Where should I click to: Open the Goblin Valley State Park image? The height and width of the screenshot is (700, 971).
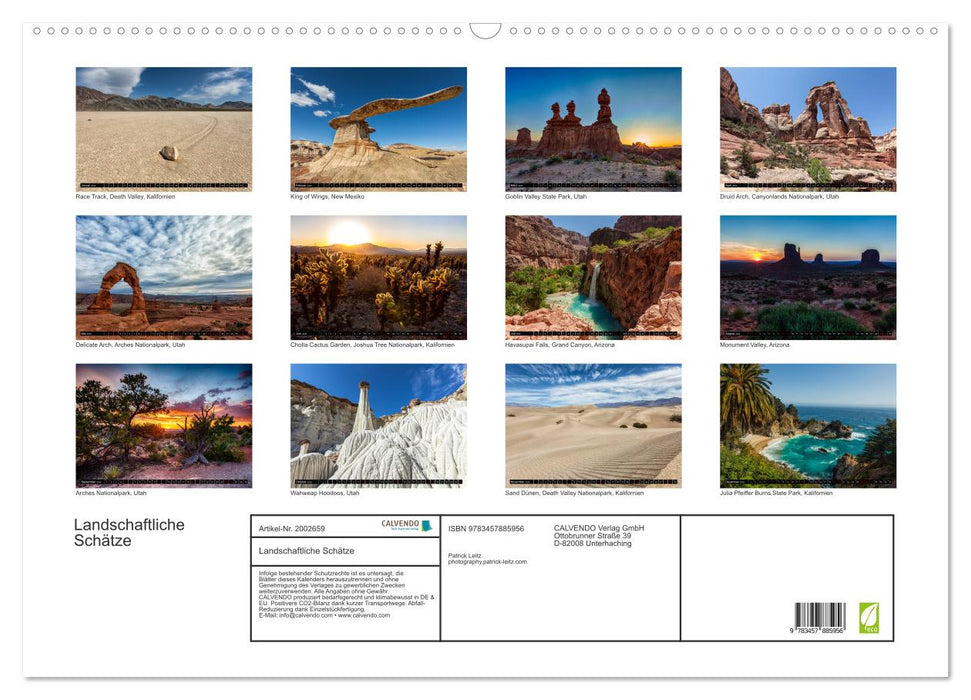[x=593, y=129]
